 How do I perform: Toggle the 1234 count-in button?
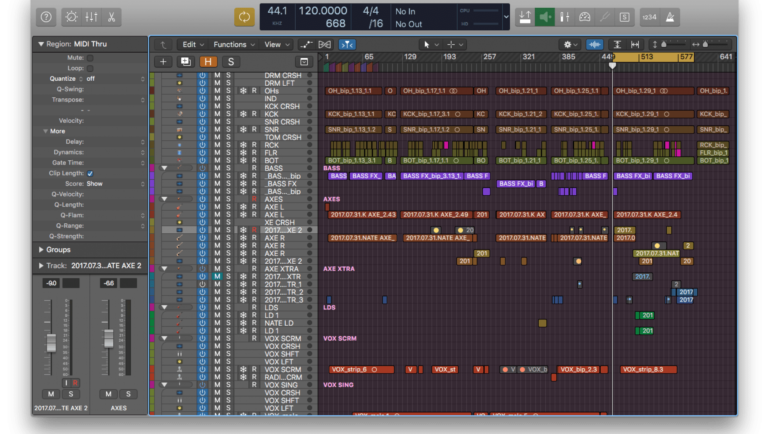point(649,17)
